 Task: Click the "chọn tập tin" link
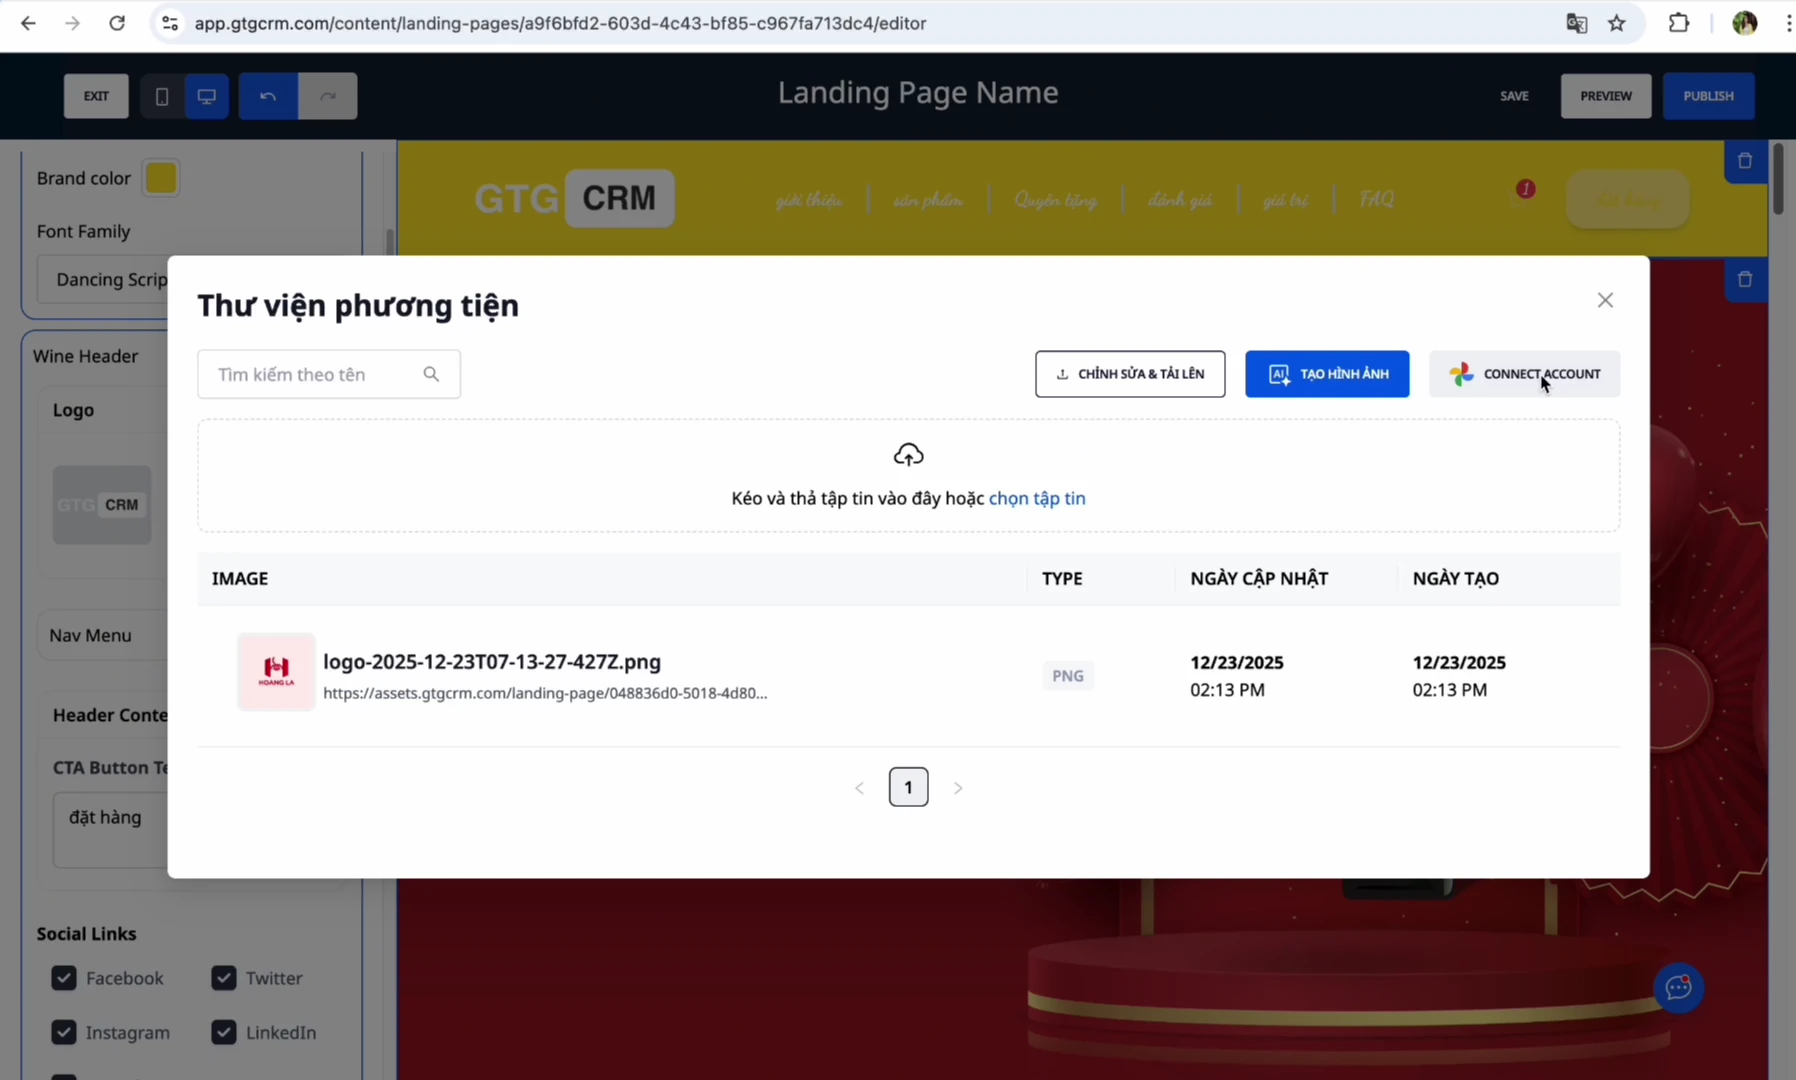(x=1036, y=498)
